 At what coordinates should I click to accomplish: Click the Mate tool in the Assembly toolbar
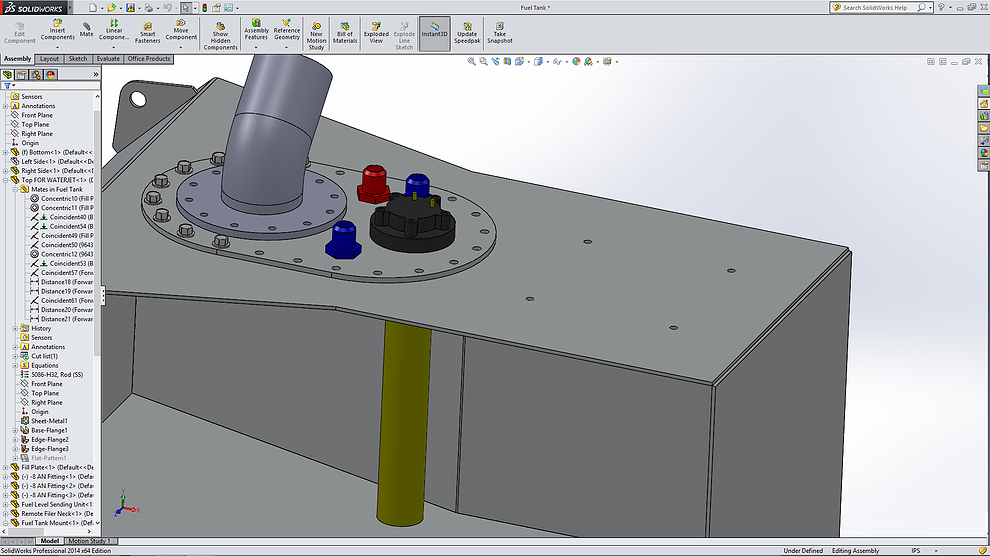(x=87, y=29)
